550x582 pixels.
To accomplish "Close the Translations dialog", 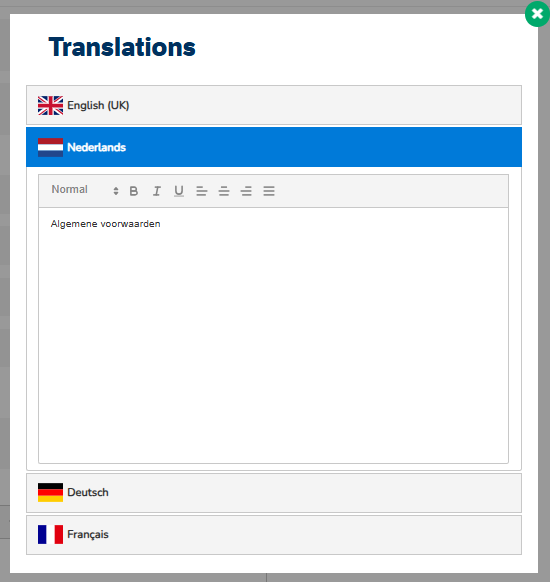I will (537, 14).
